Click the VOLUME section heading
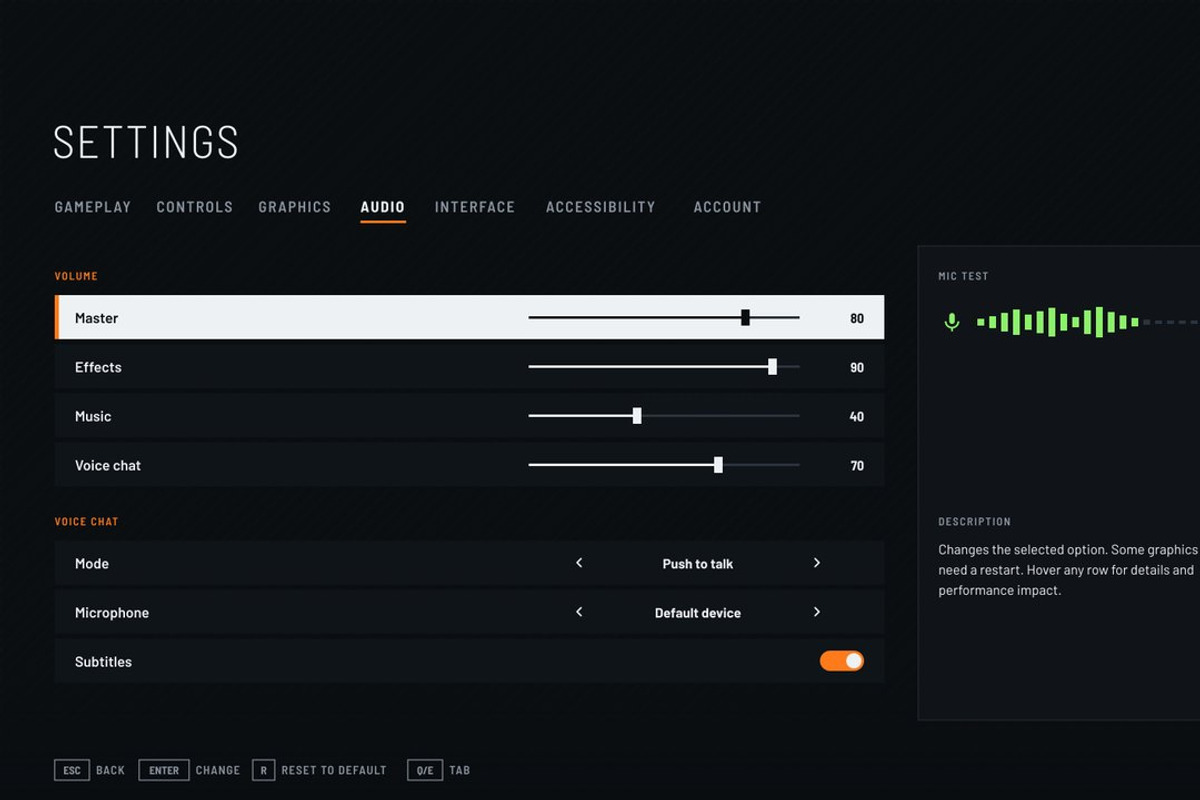 tap(76, 276)
